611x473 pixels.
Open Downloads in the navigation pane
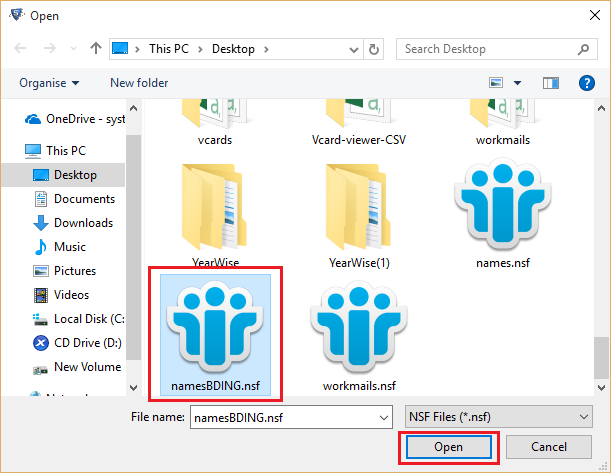pyautogui.click(x=73, y=223)
